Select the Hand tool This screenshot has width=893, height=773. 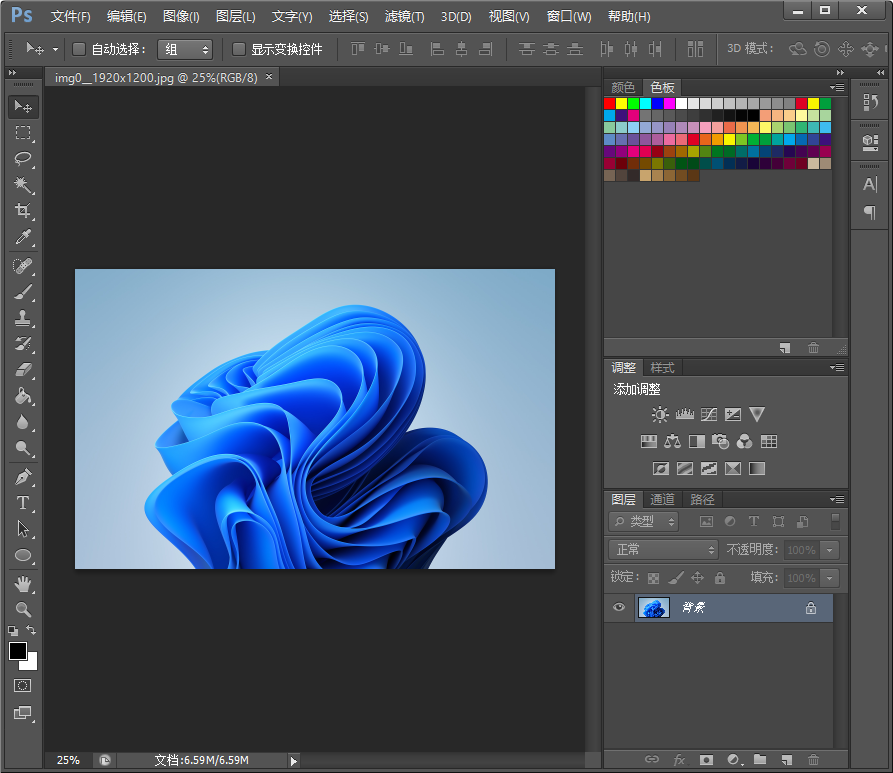23,583
